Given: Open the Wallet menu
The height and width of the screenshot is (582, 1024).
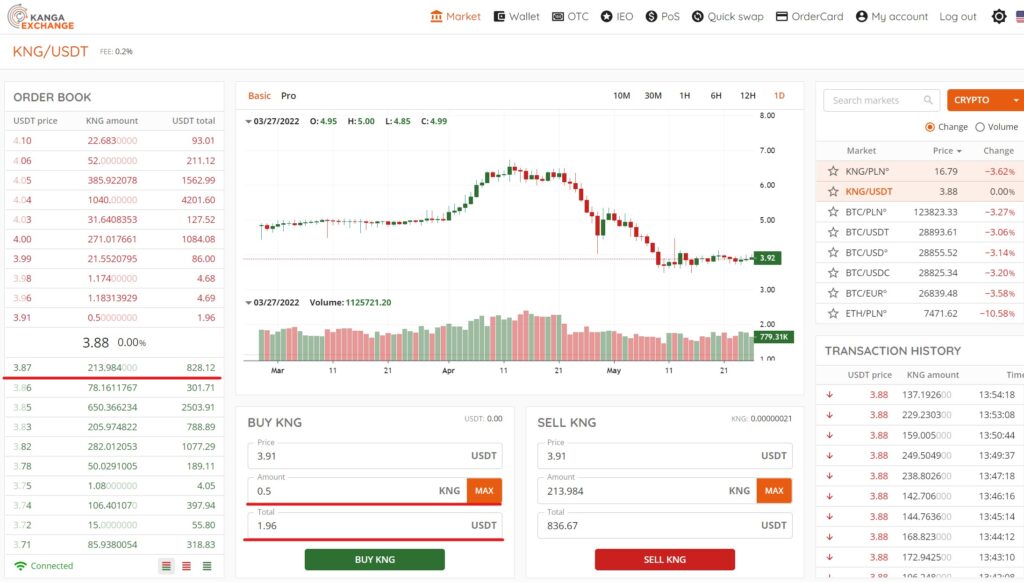Looking at the screenshot, I should coord(516,16).
